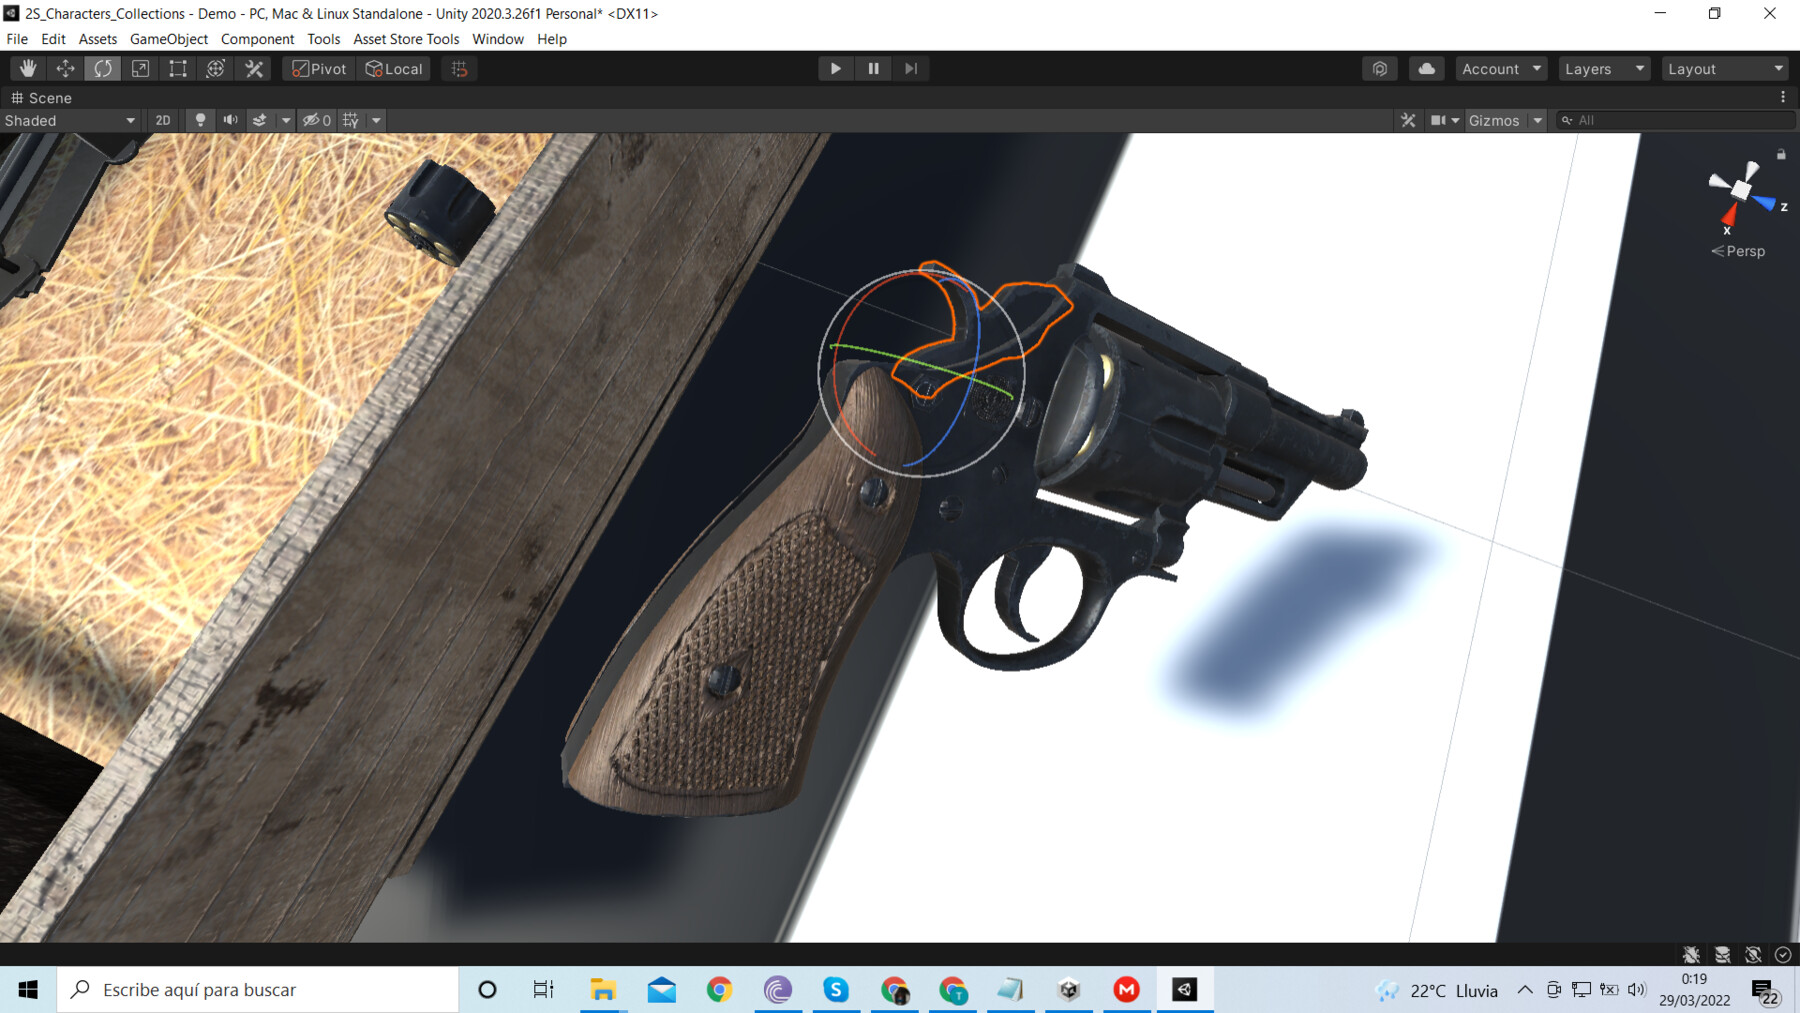The image size is (1800, 1013).
Task: Open Plastic SCM collaborate icon
Action: point(1380,68)
